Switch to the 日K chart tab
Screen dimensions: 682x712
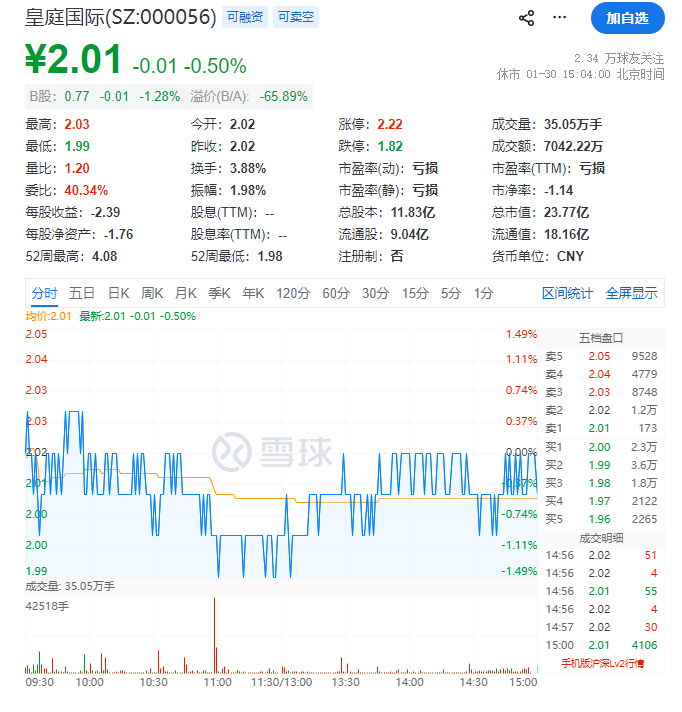click(x=118, y=293)
